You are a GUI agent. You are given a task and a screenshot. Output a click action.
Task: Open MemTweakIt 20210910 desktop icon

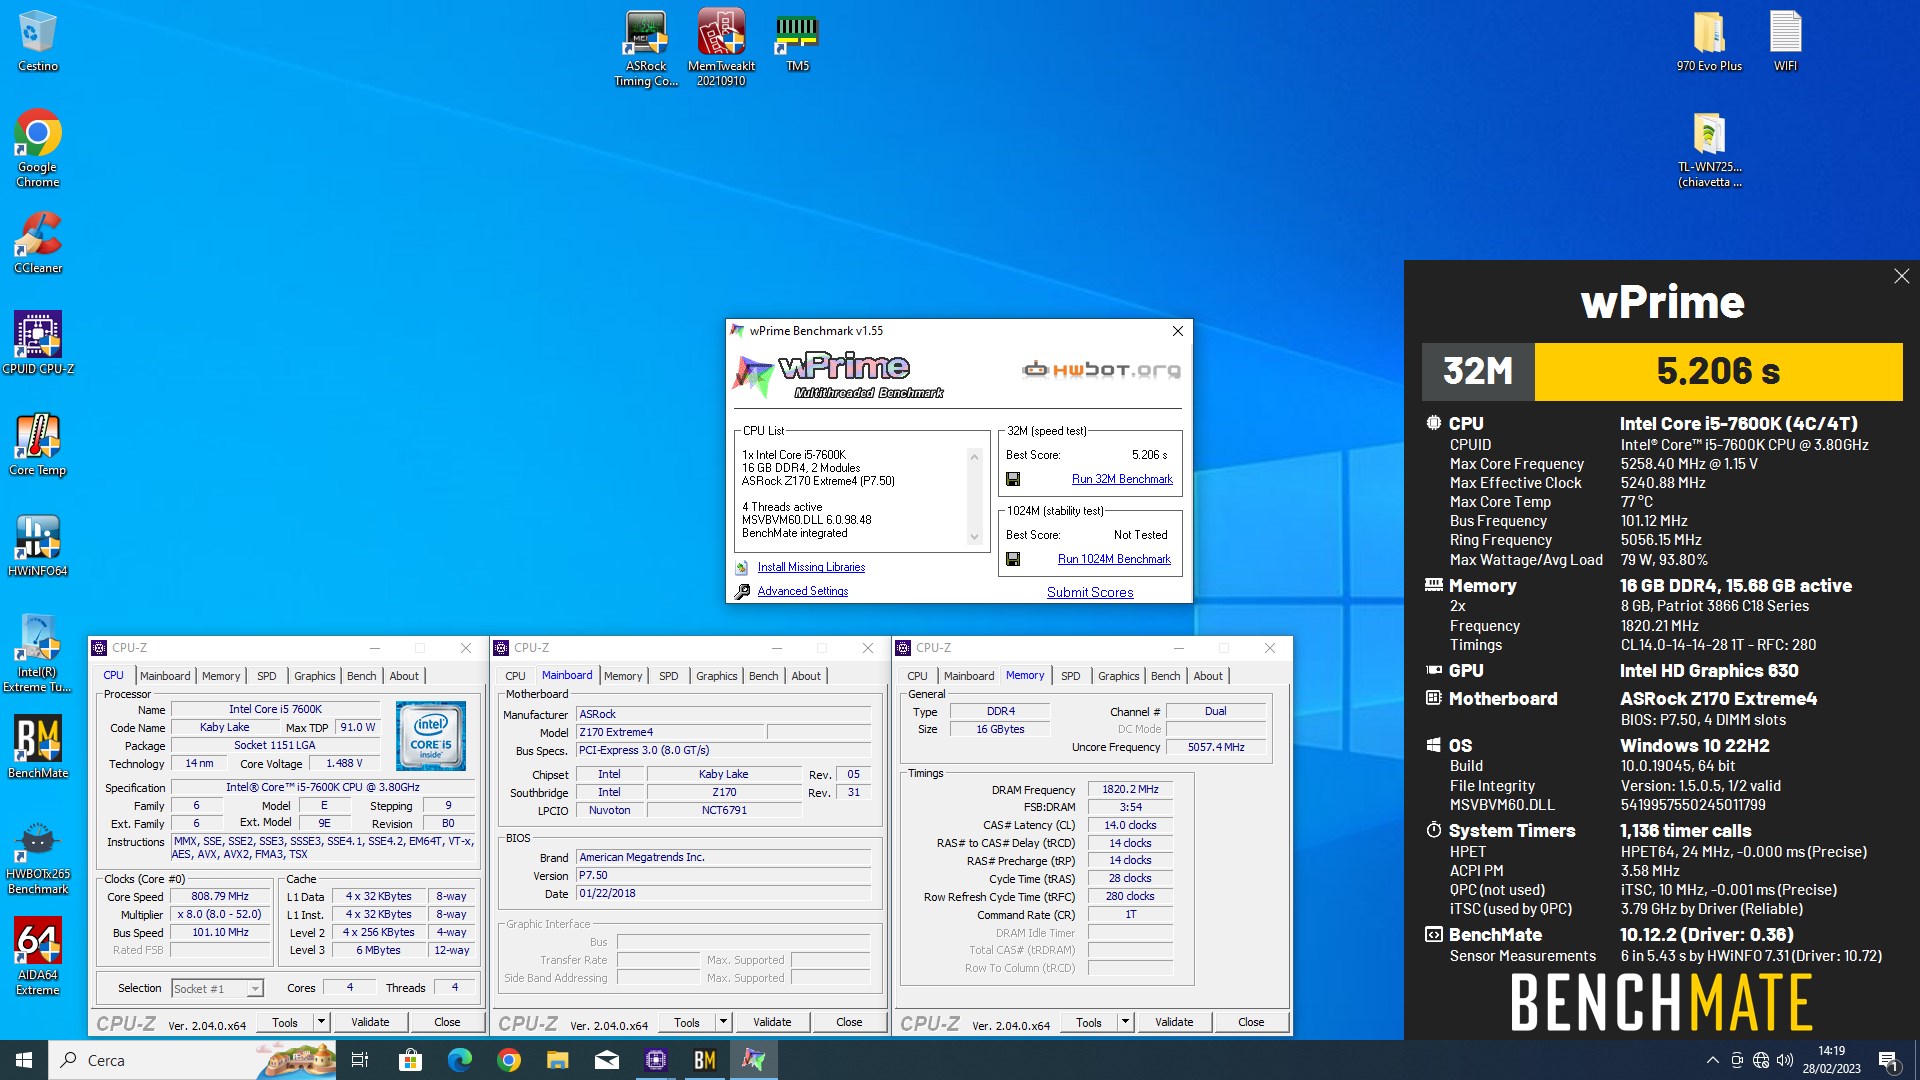721,48
